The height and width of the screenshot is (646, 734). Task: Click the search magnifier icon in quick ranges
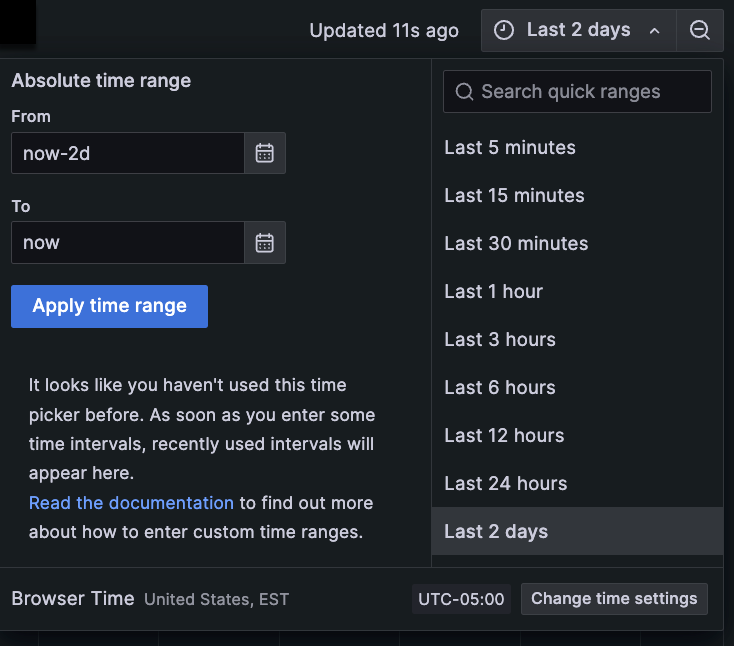464,92
